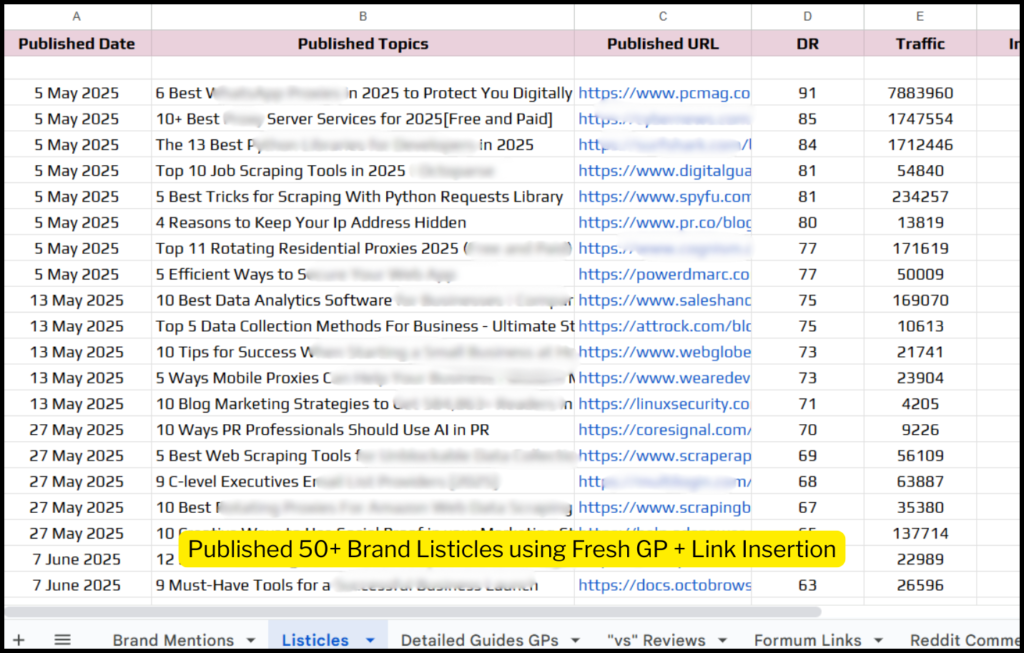Viewport: 1024px width, 653px height.
Task: Switch to Brand Mentions sheet tab
Action: 173,640
